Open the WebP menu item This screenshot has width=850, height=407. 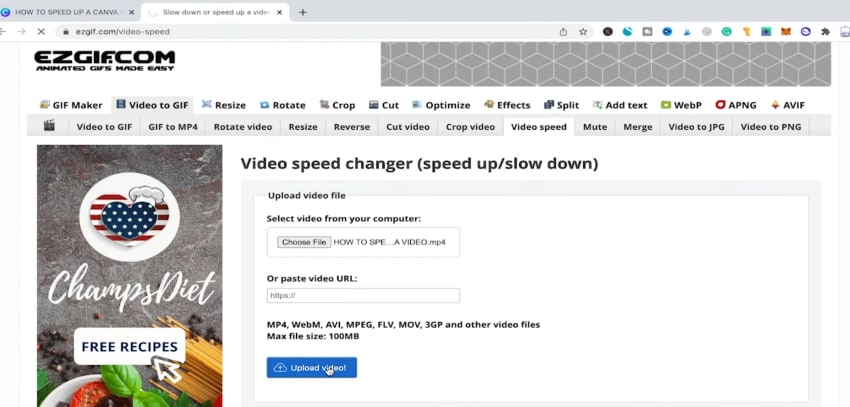pos(681,105)
